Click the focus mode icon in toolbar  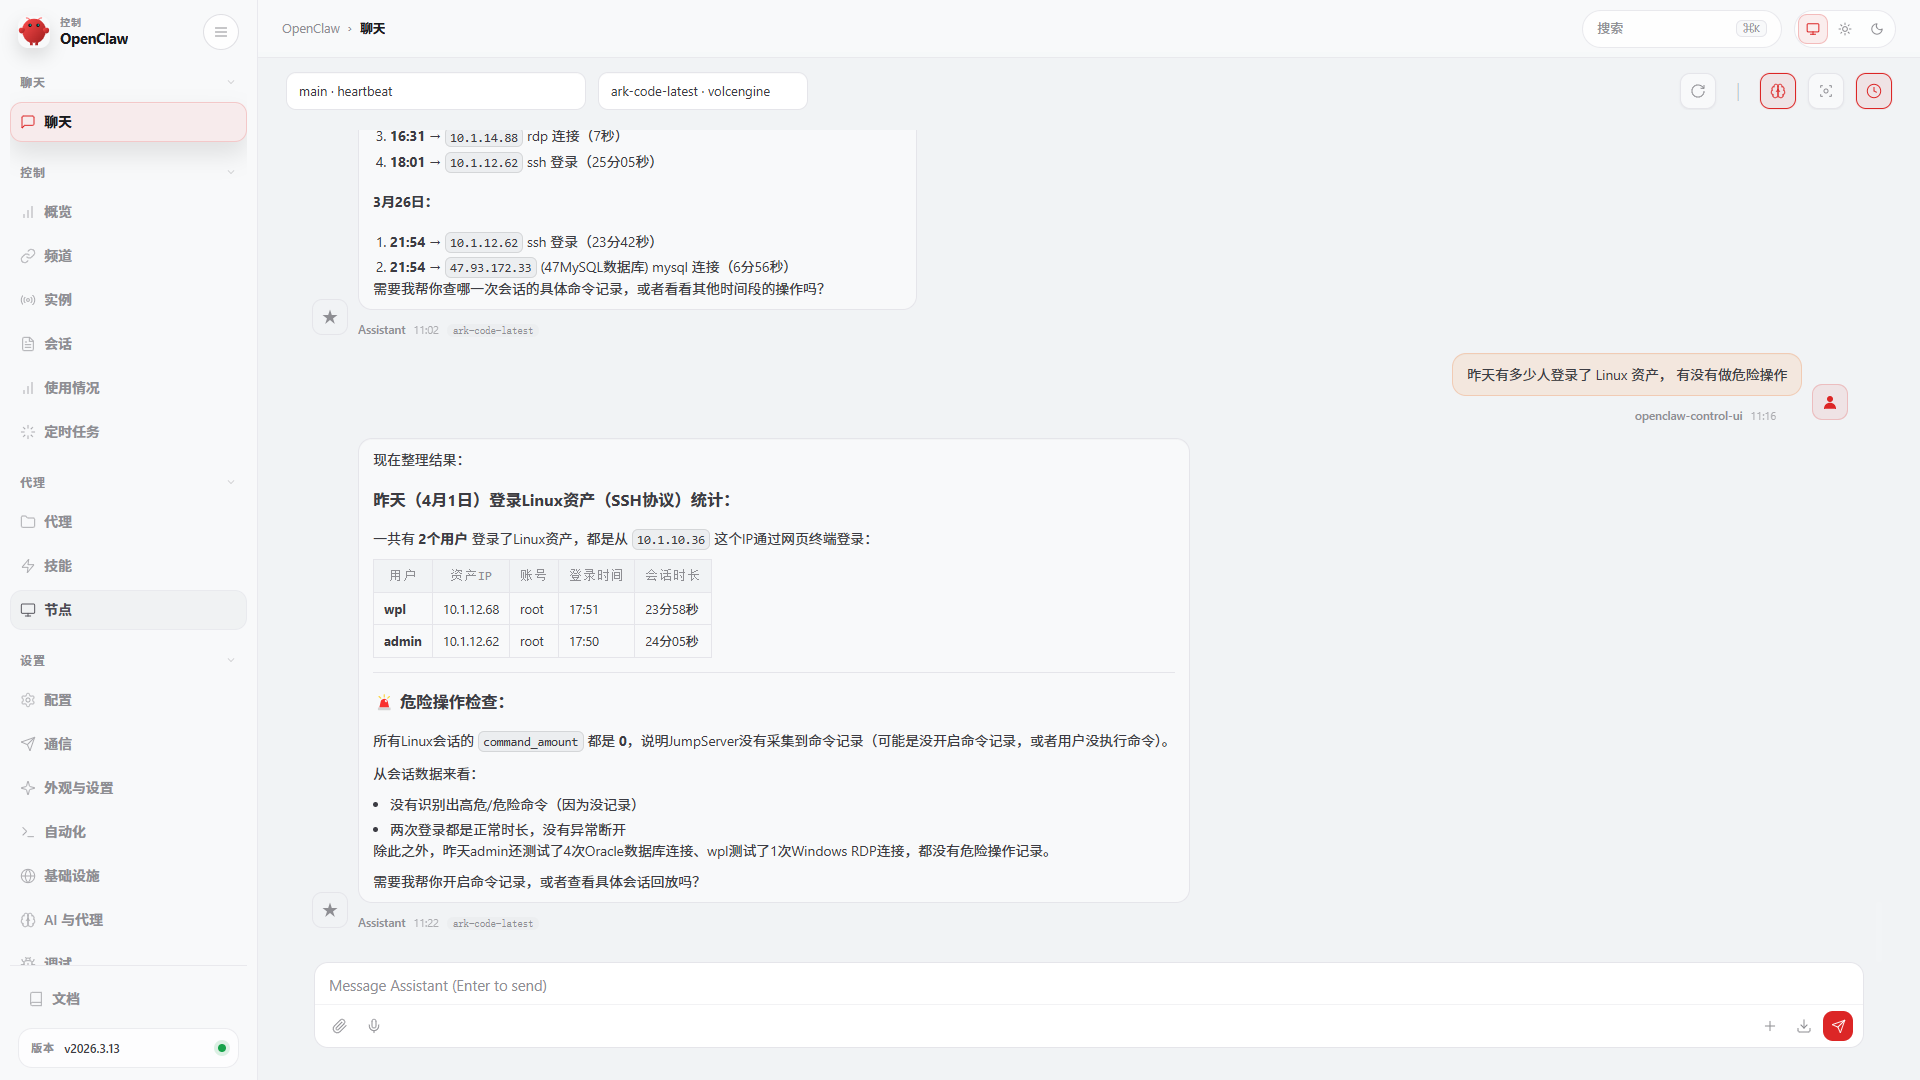(x=1826, y=91)
